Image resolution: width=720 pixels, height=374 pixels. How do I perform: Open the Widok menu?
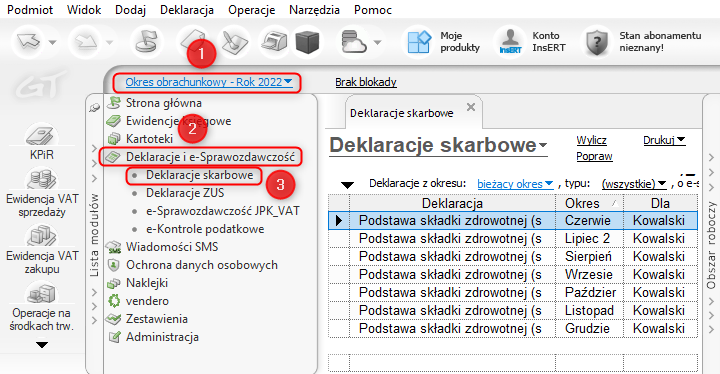84,10
